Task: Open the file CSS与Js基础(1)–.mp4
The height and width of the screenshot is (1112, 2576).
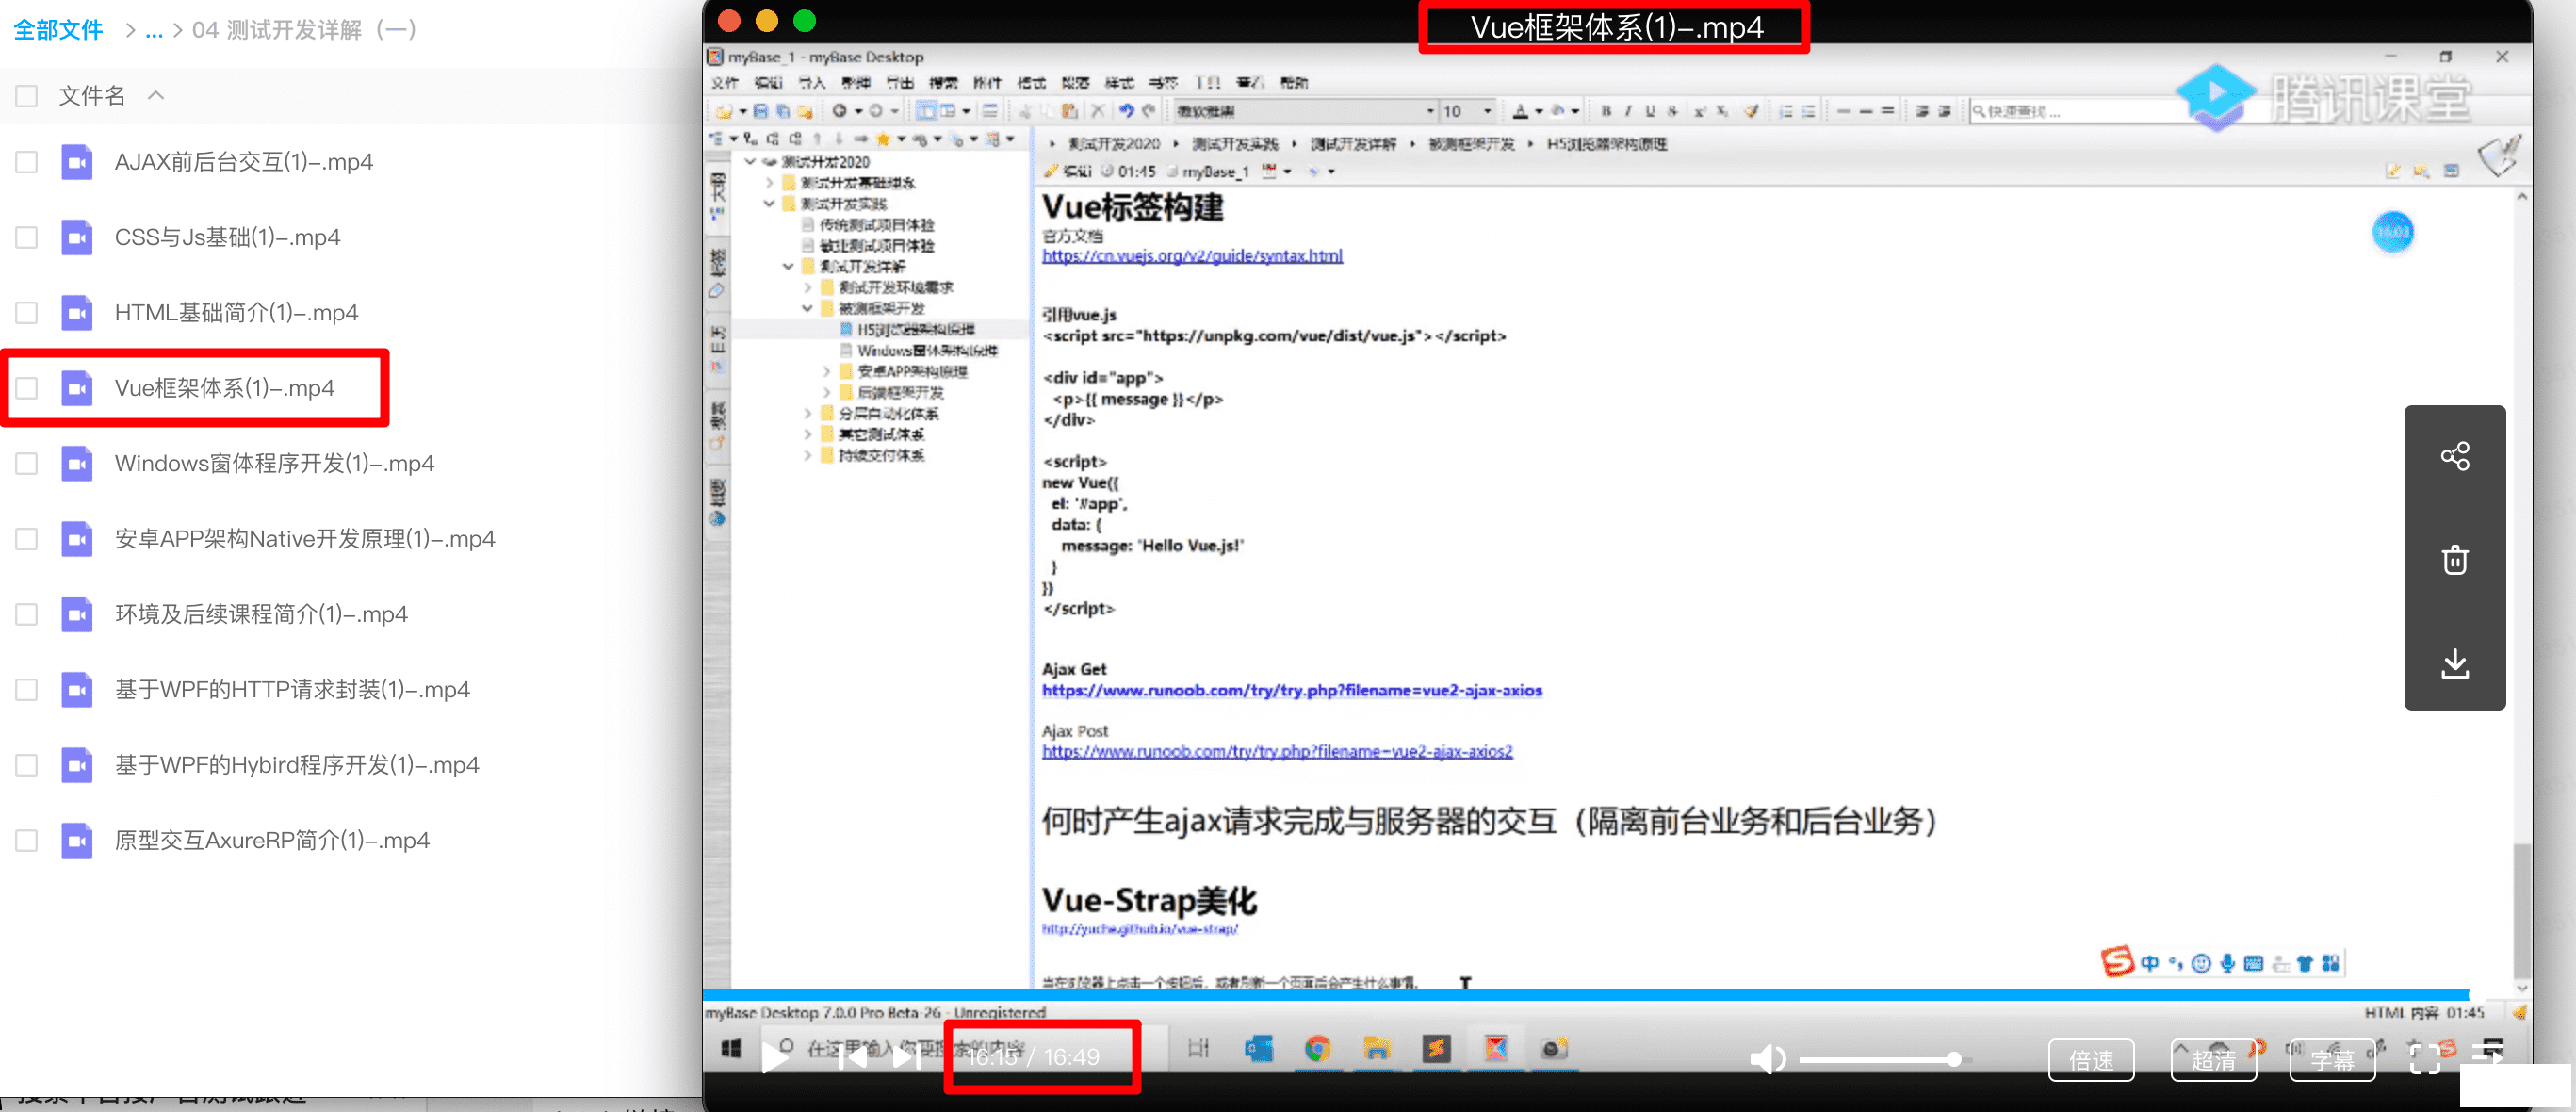Action: (x=227, y=237)
